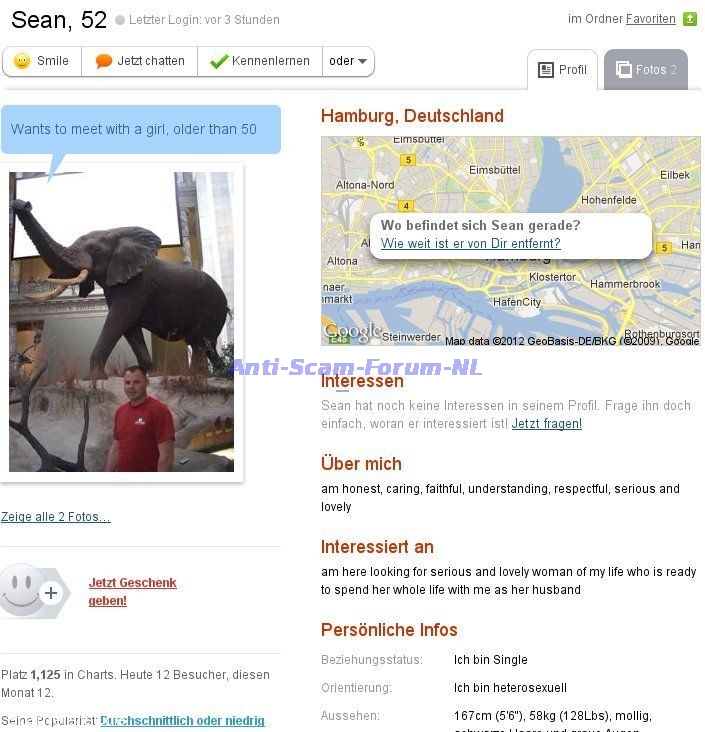The image size is (705, 732).
Task: Open 'Zeige alle 2 Fotos...' link
Action: coord(56,517)
